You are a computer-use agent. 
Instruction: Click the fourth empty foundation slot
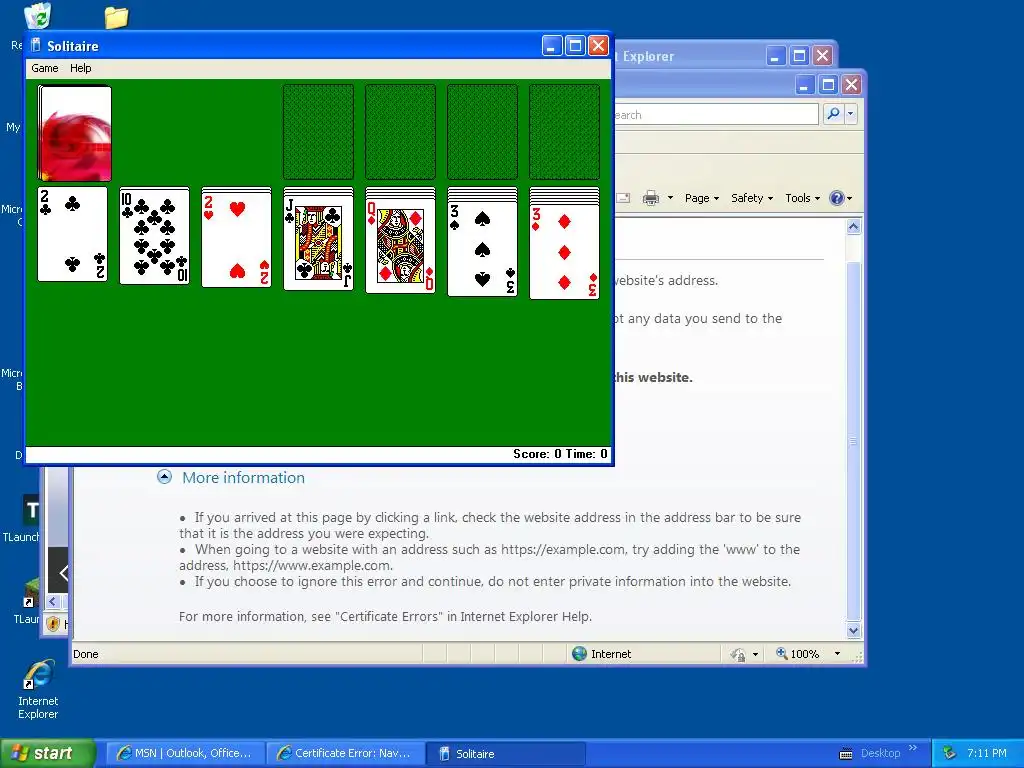[564, 131]
